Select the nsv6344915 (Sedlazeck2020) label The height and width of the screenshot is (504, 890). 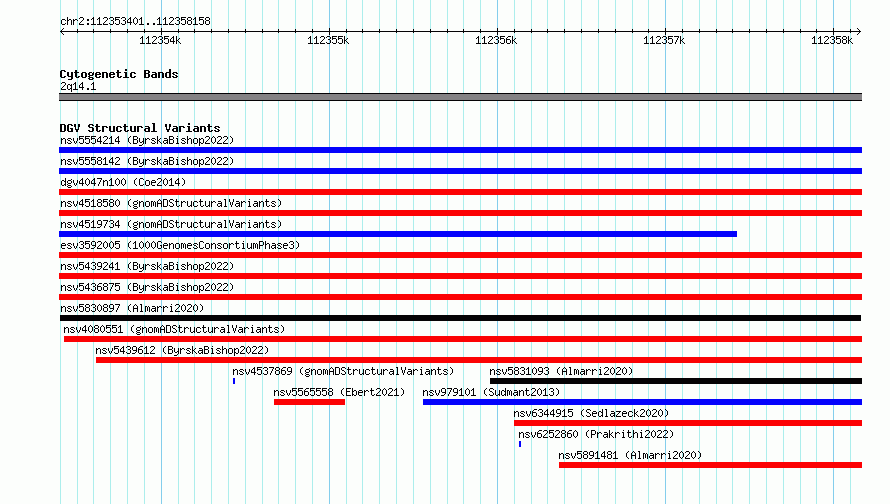point(591,413)
